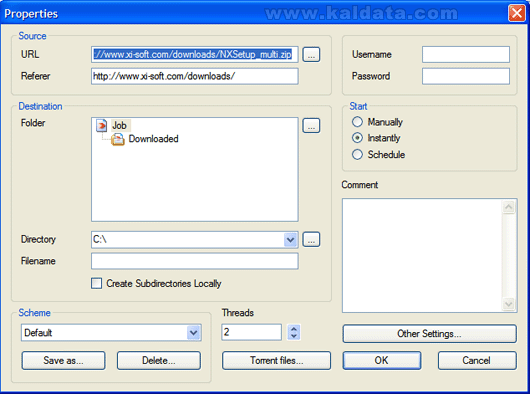Decrease the Threads count by one
The image size is (530, 394).
294,336
